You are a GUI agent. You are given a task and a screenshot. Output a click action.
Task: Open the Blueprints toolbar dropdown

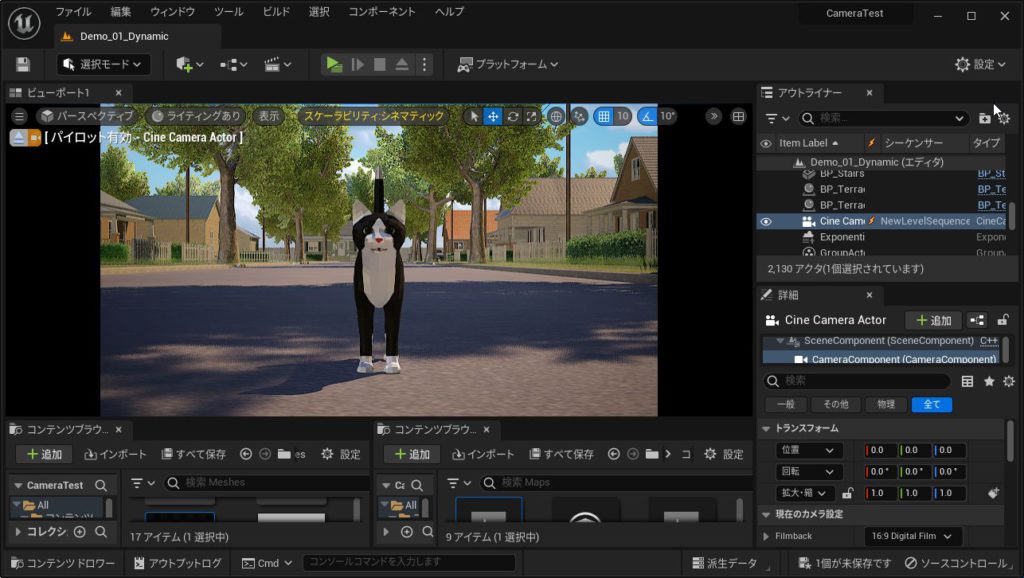tap(233, 64)
